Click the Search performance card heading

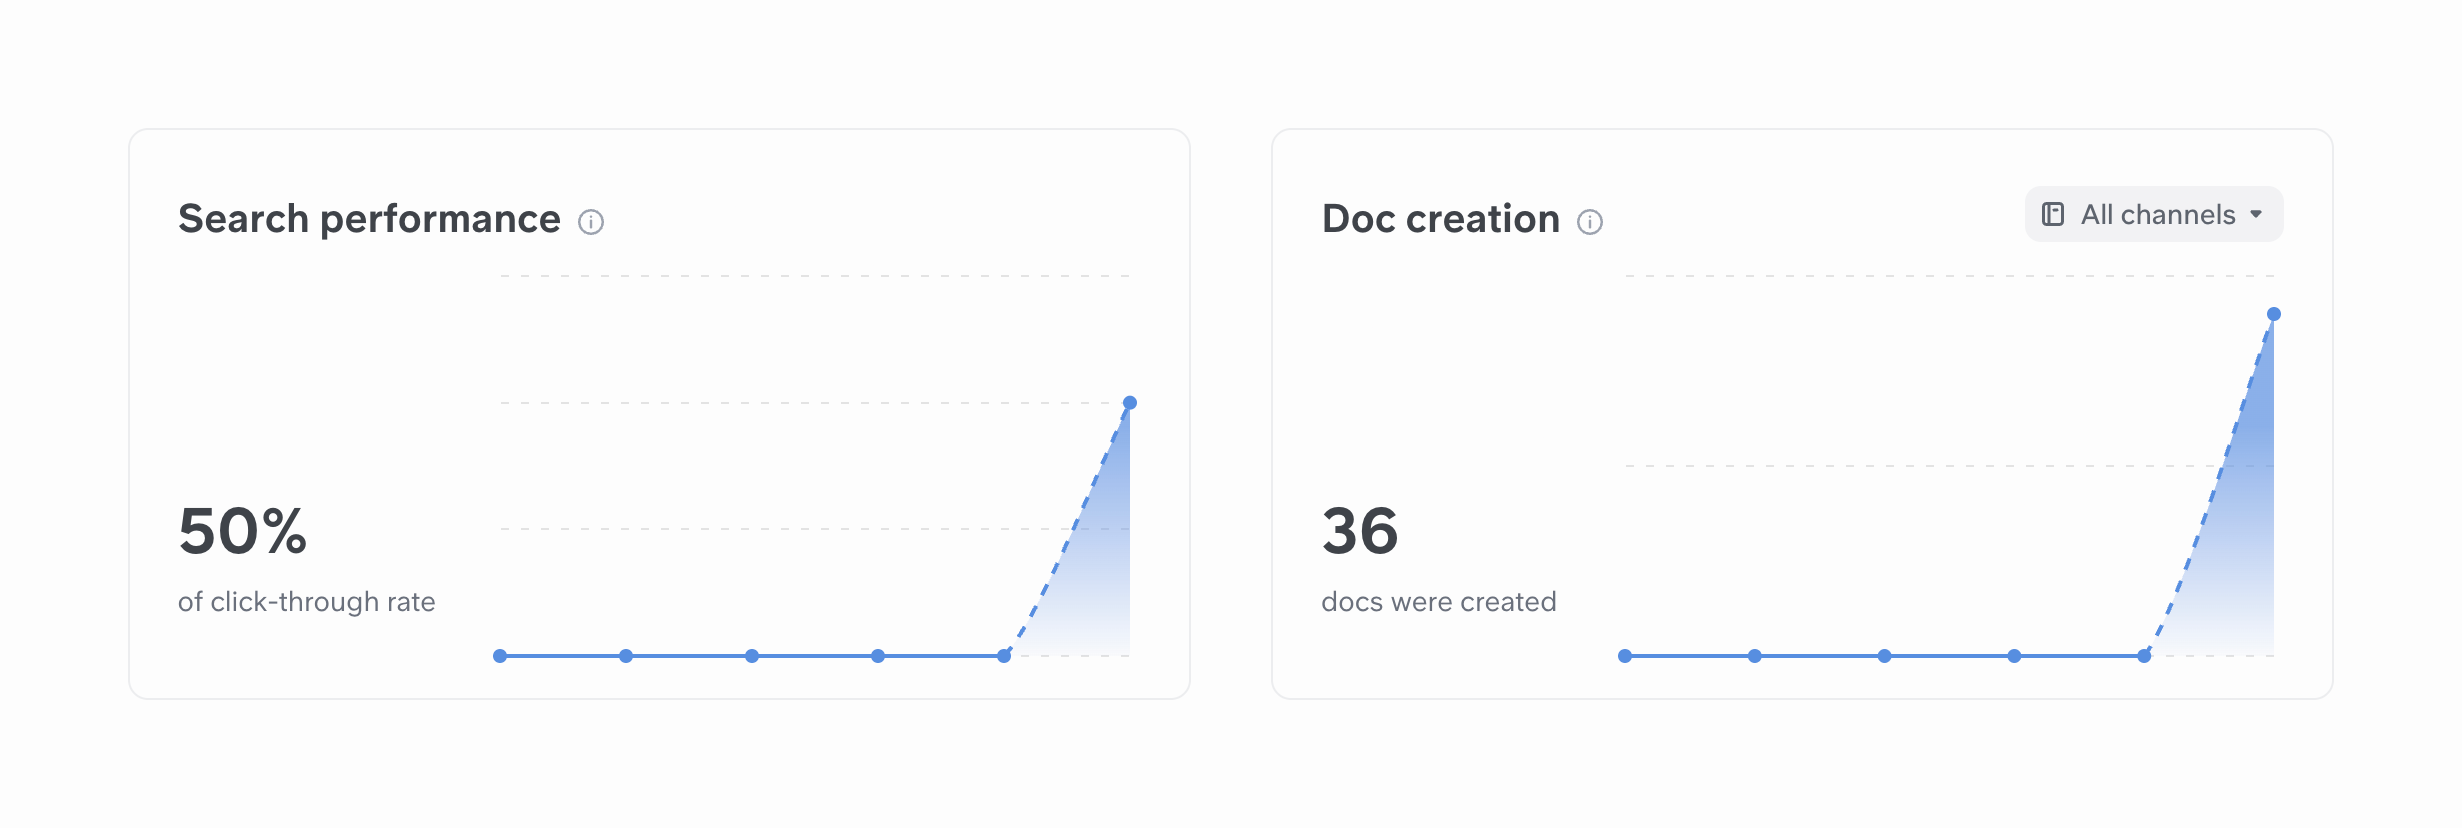(x=369, y=219)
